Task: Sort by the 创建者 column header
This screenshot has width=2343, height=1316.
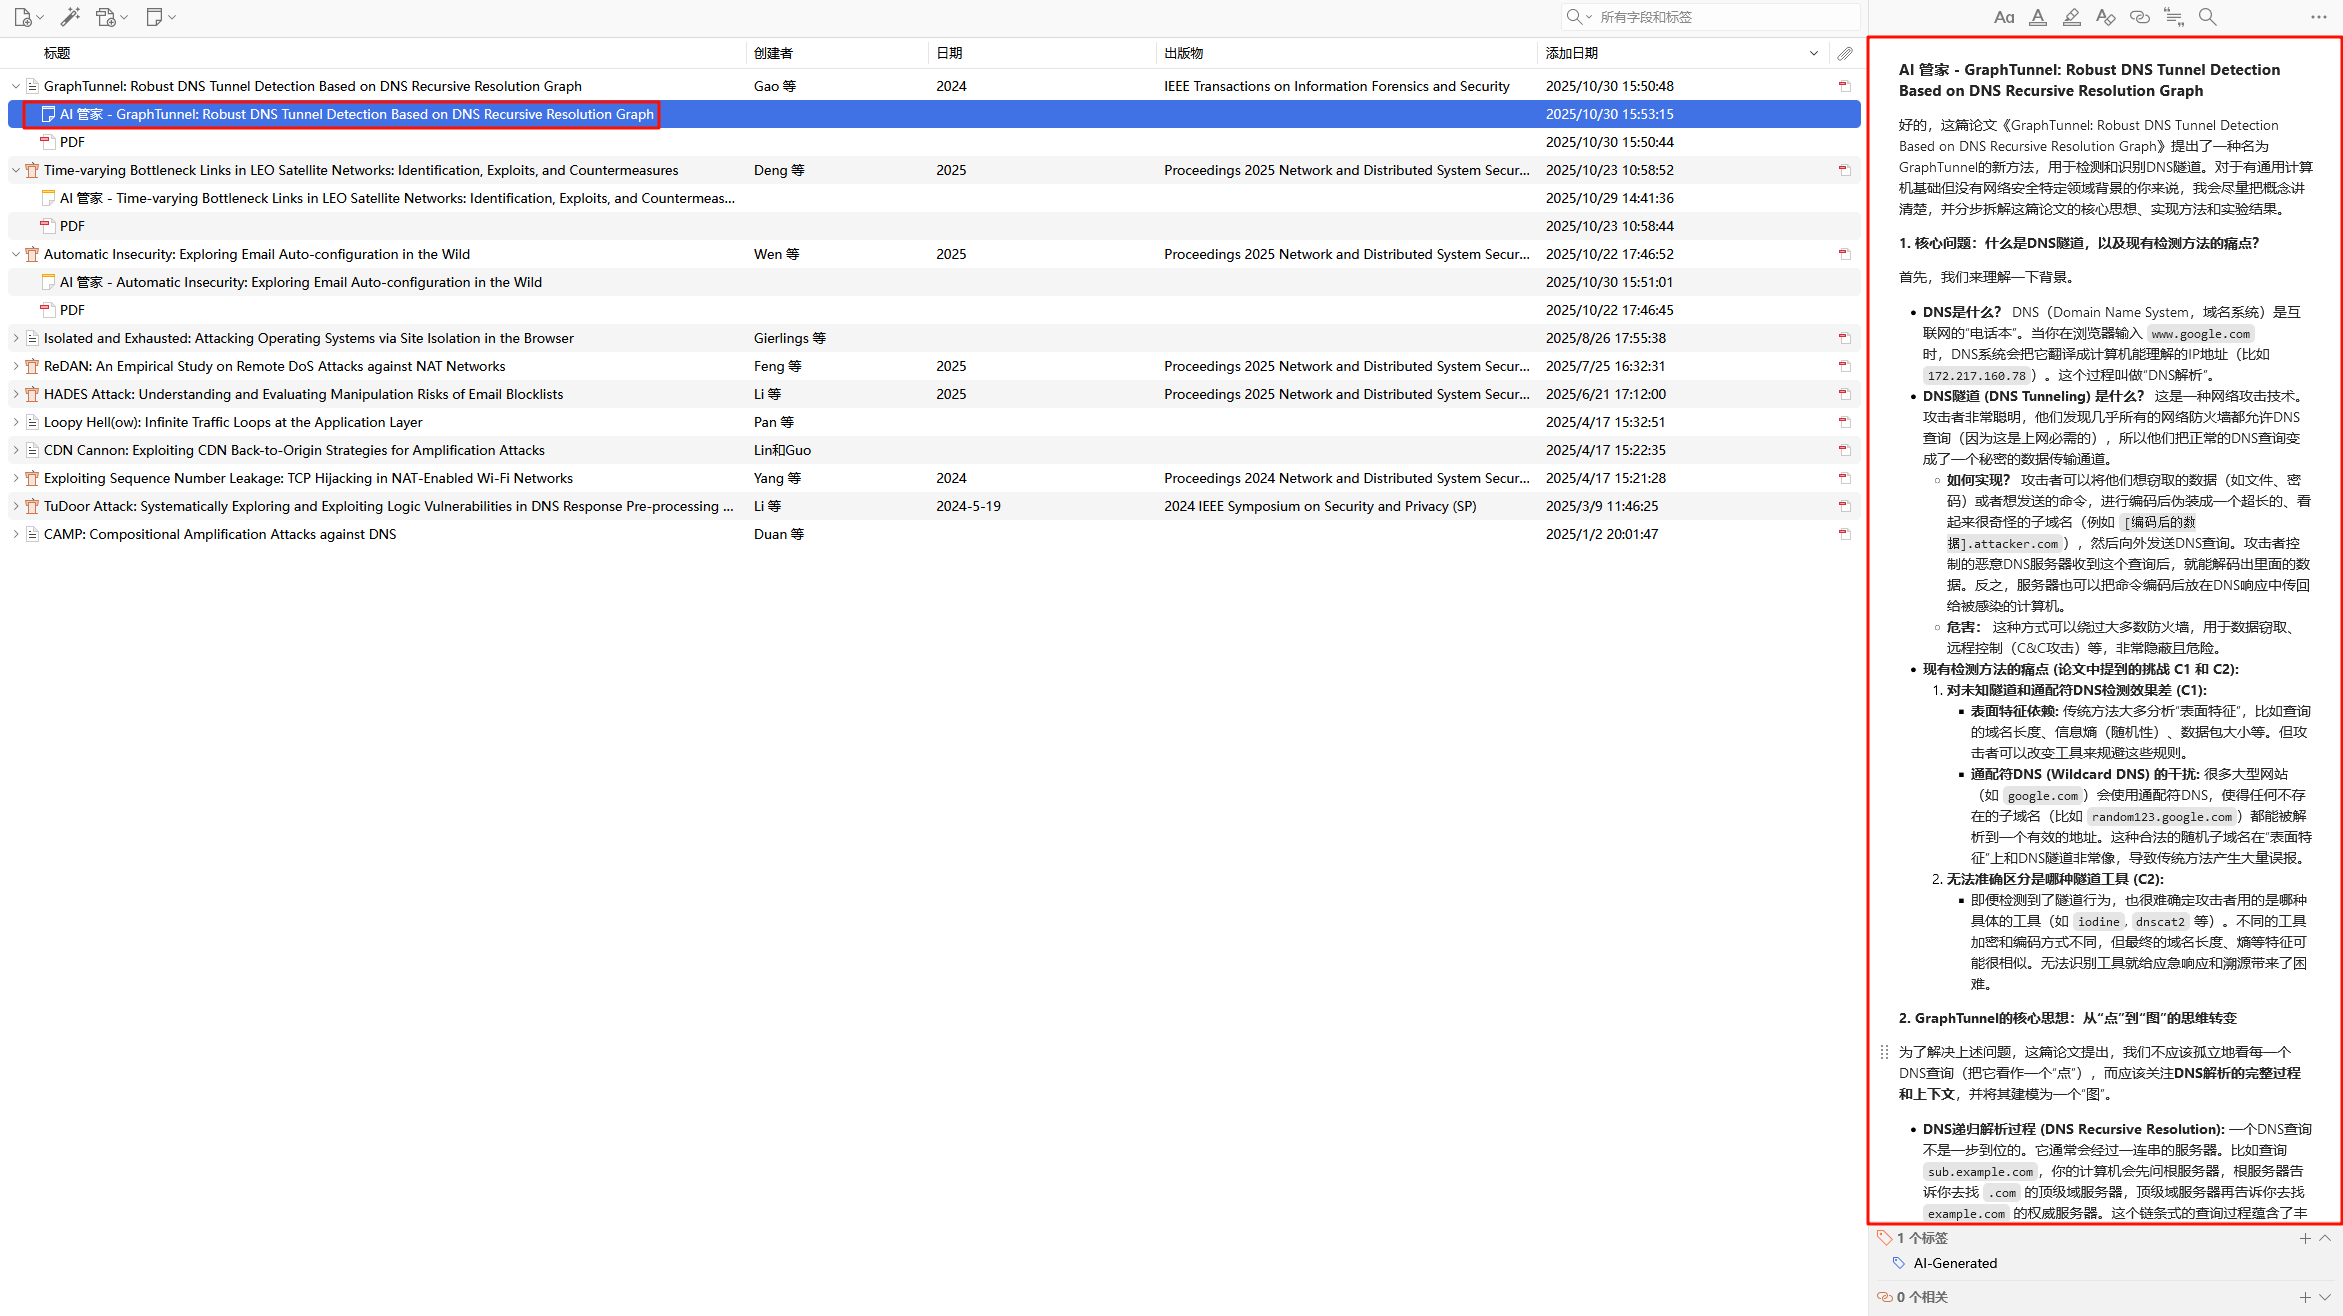Action: tap(773, 53)
